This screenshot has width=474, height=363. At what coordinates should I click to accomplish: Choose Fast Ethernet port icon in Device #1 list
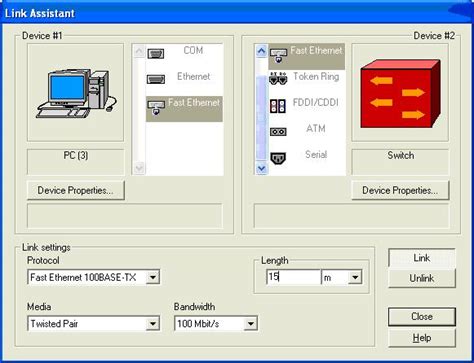[x=156, y=108]
